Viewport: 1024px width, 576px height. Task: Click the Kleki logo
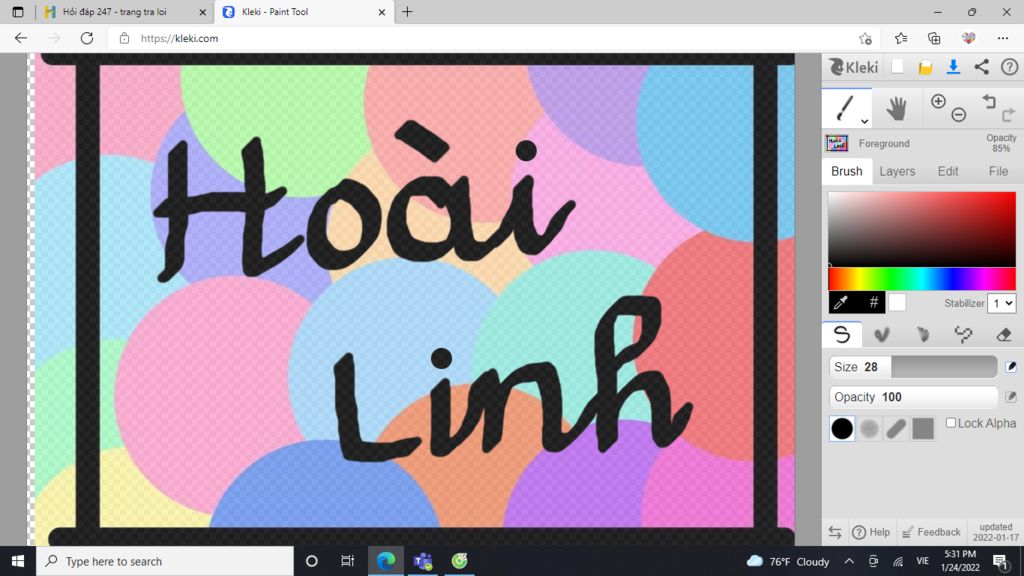(854, 67)
